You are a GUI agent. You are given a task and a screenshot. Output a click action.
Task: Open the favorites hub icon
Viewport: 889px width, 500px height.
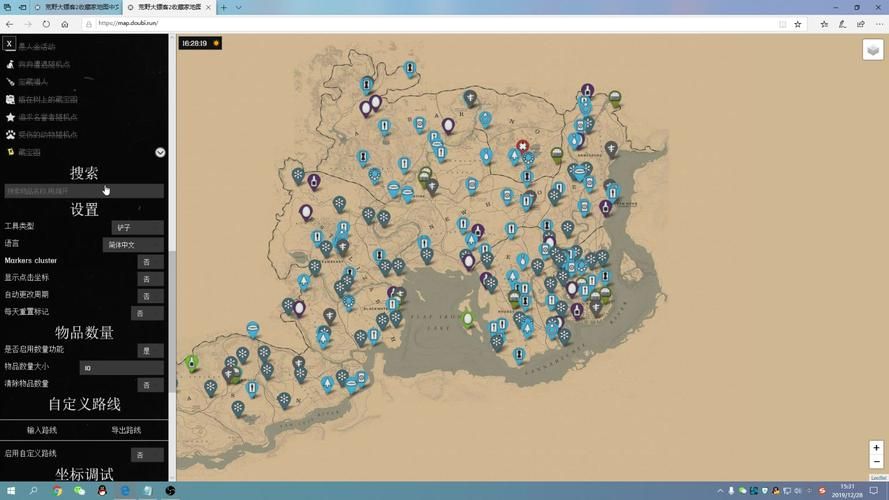pyautogui.click(x=824, y=24)
